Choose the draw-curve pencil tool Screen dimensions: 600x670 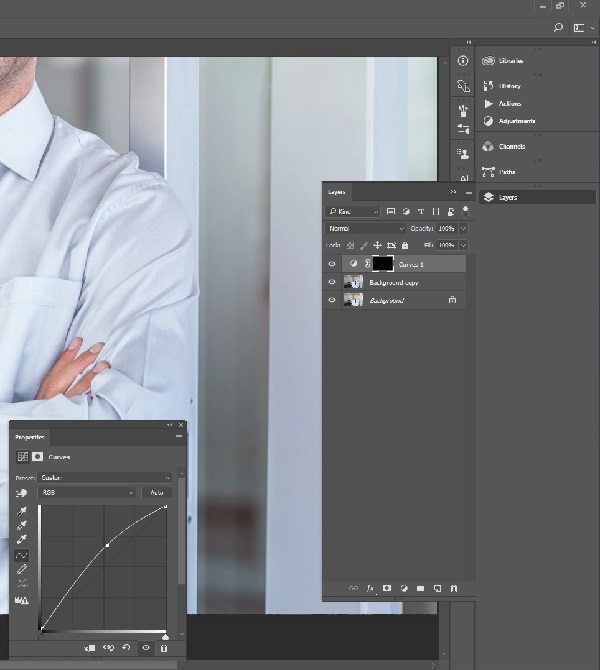22,569
